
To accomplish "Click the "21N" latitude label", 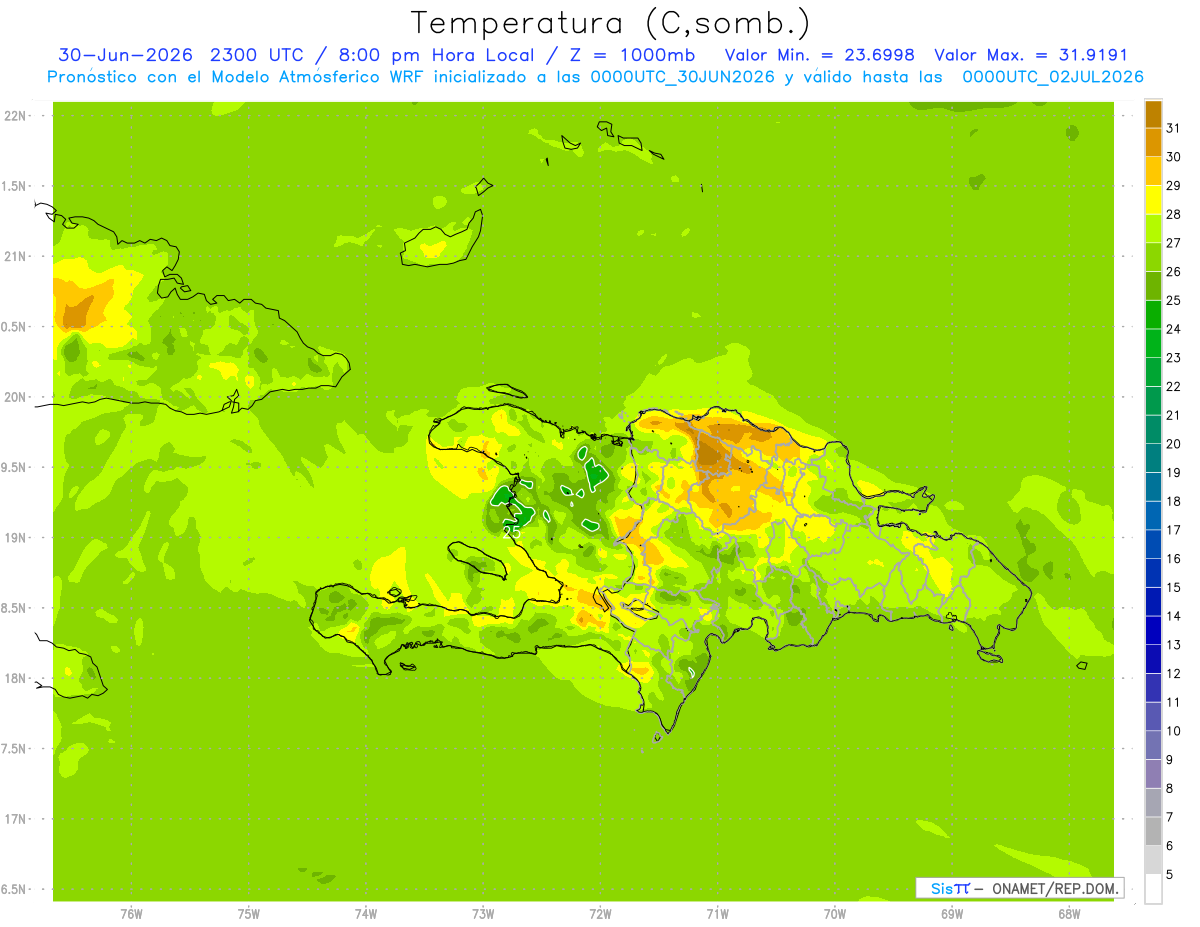I will [15, 257].
